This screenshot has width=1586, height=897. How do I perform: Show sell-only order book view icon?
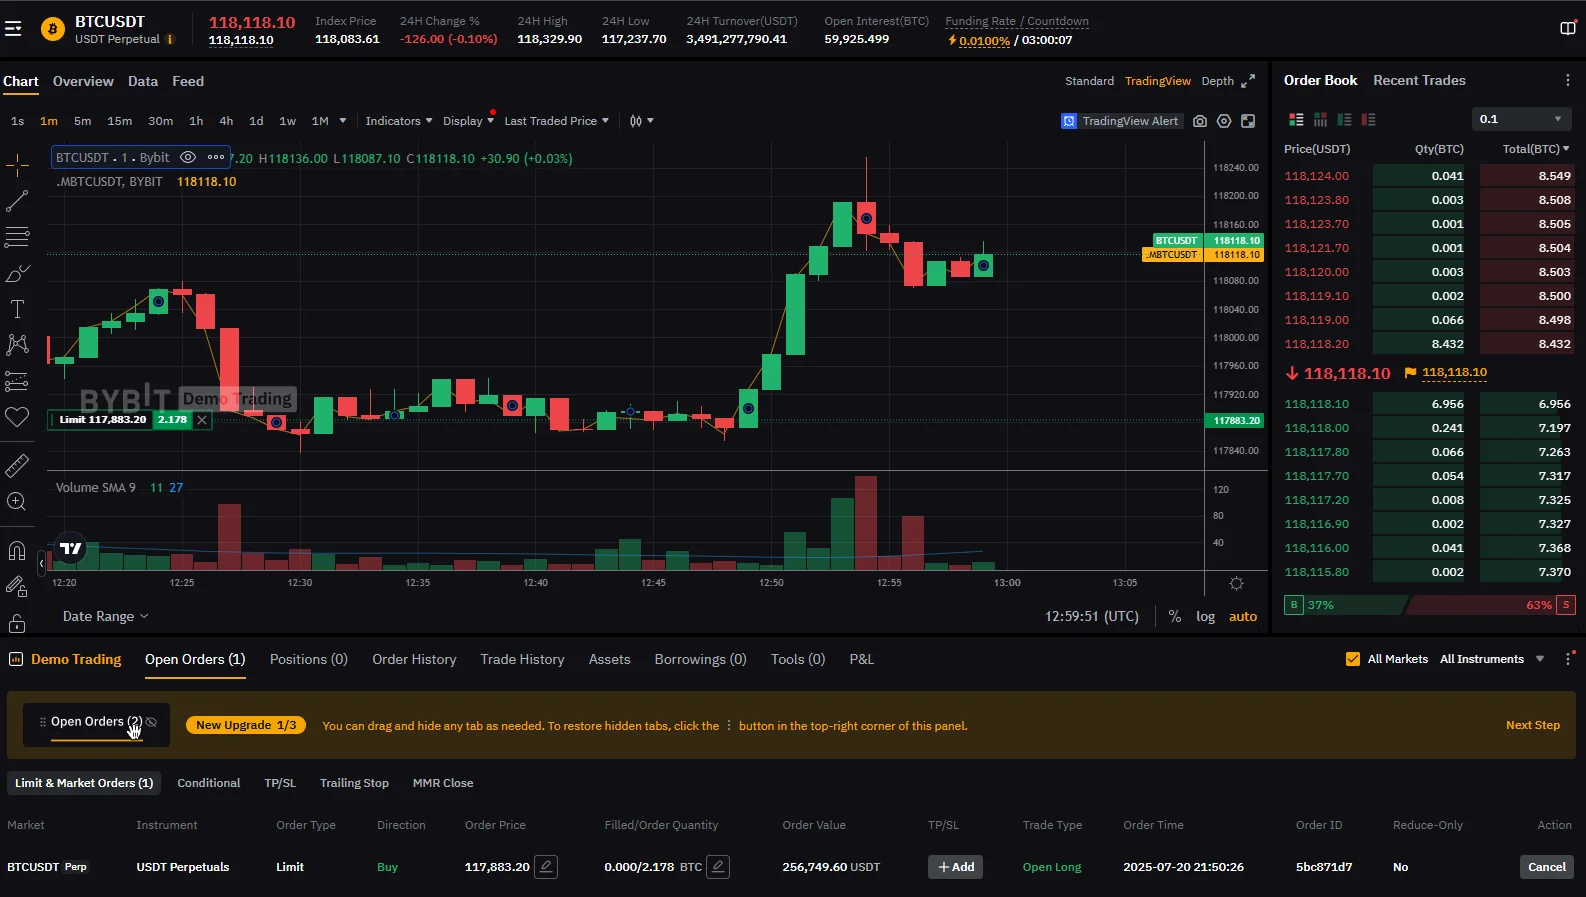(1369, 120)
